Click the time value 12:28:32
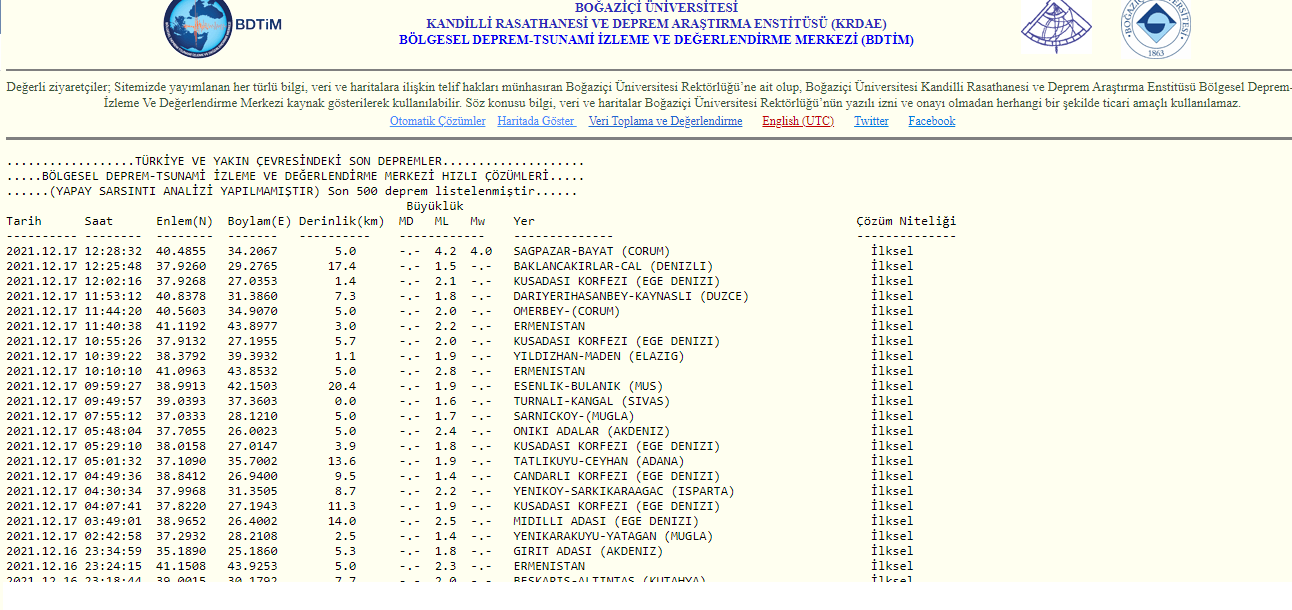This screenshot has height=610, width=1292. (113, 251)
